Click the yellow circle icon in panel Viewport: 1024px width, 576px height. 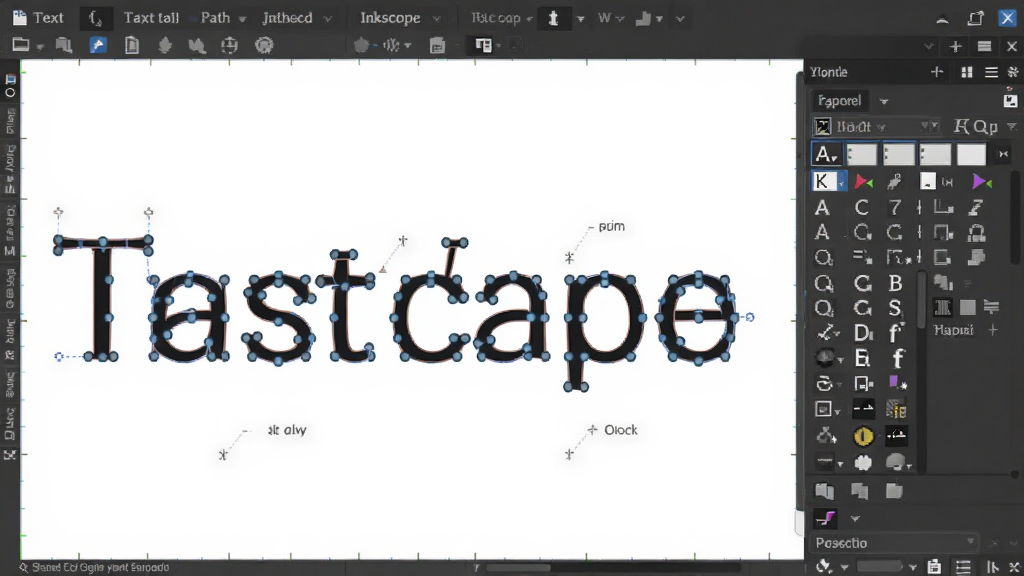pos(863,436)
